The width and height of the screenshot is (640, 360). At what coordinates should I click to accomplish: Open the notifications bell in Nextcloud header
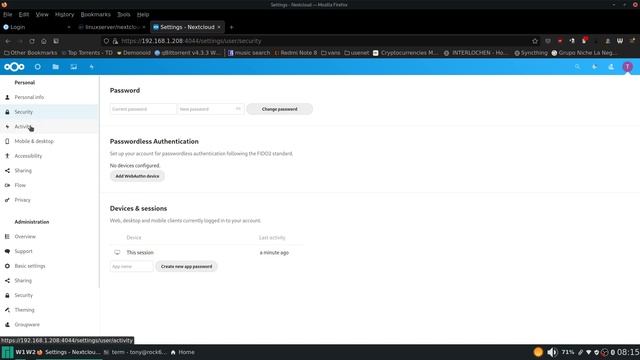pos(594,67)
